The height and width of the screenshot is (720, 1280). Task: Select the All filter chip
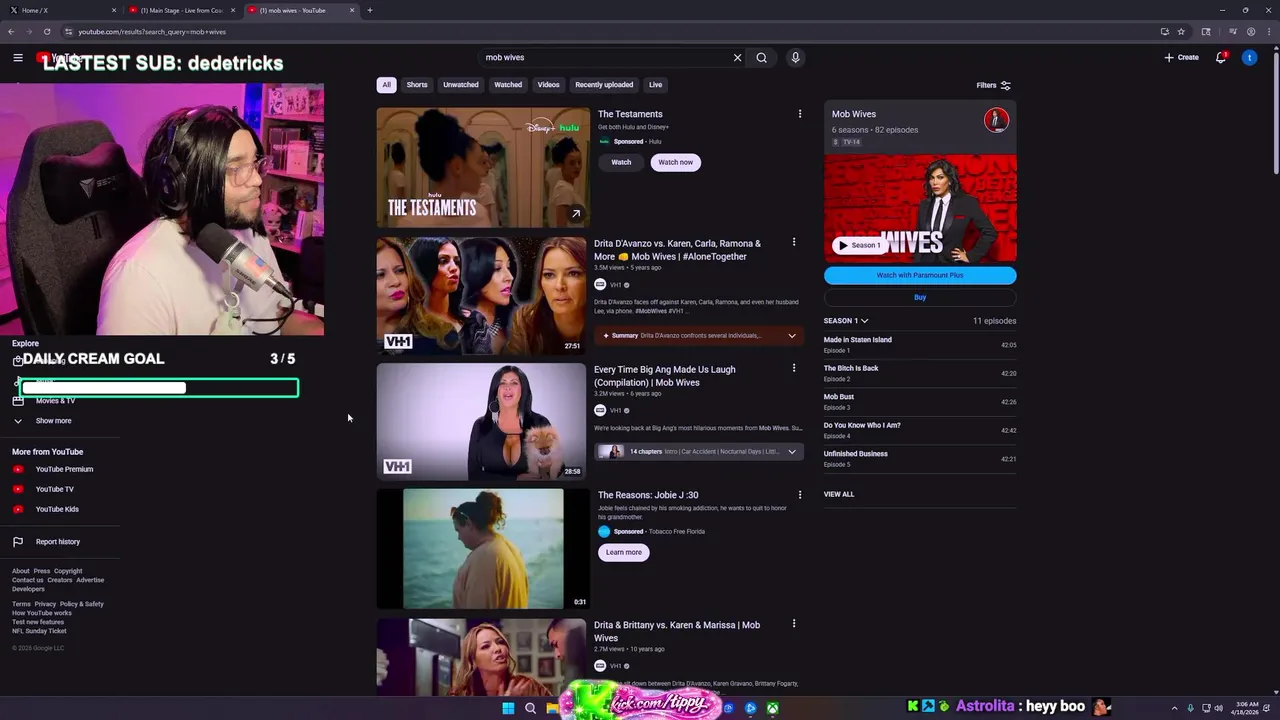click(386, 85)
